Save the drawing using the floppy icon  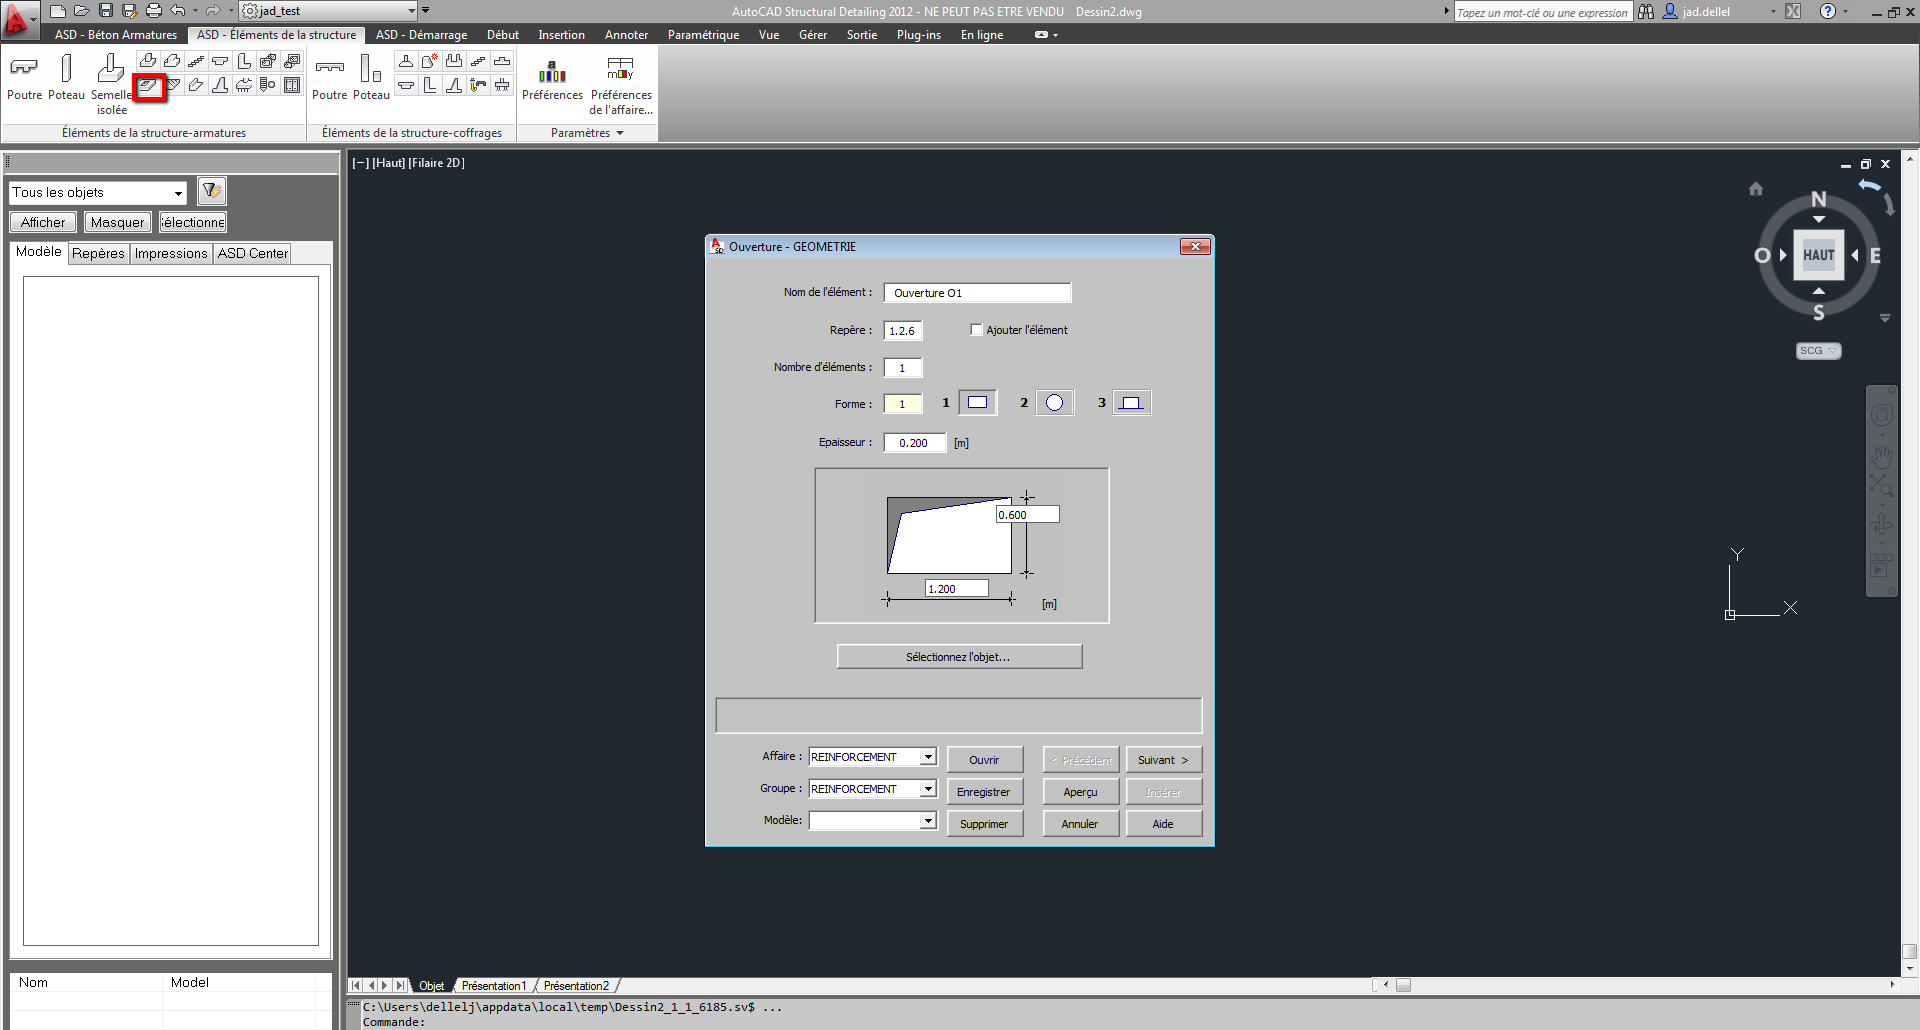106,11
